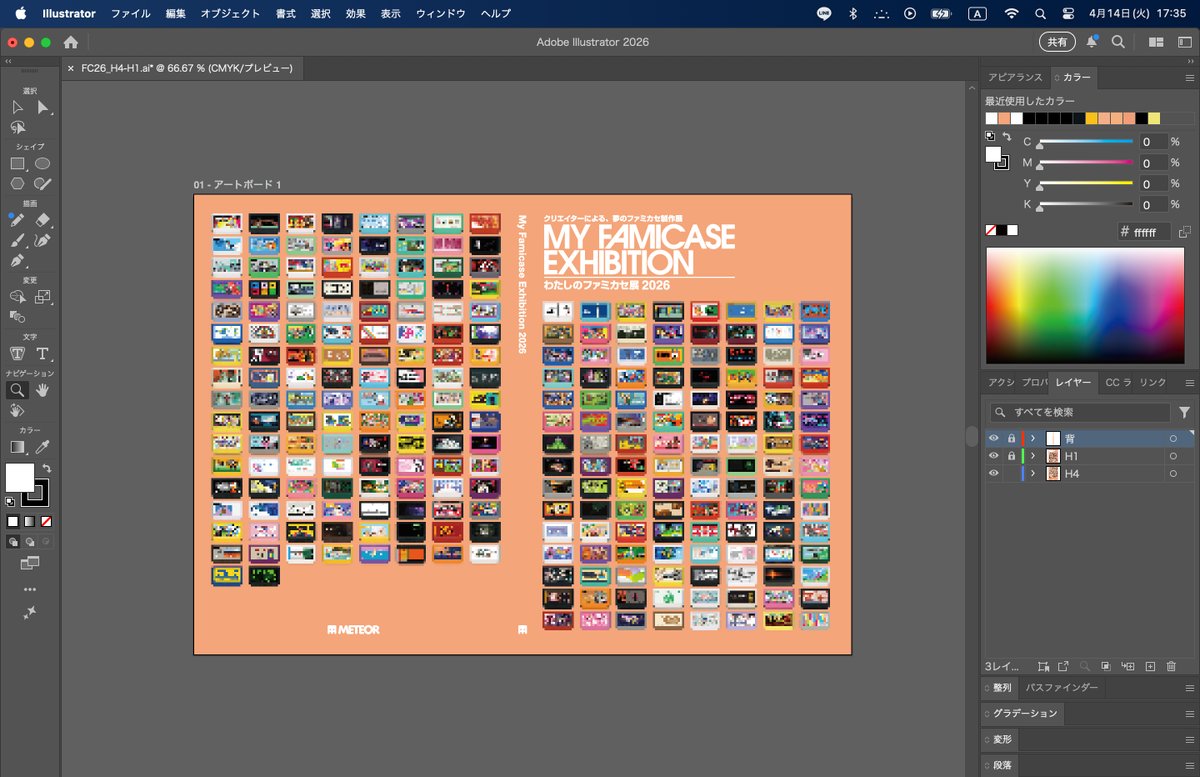This screenshot has width=1200, height=777.
Task: Click target circle of H4 layer
Action: (1173, 474)
